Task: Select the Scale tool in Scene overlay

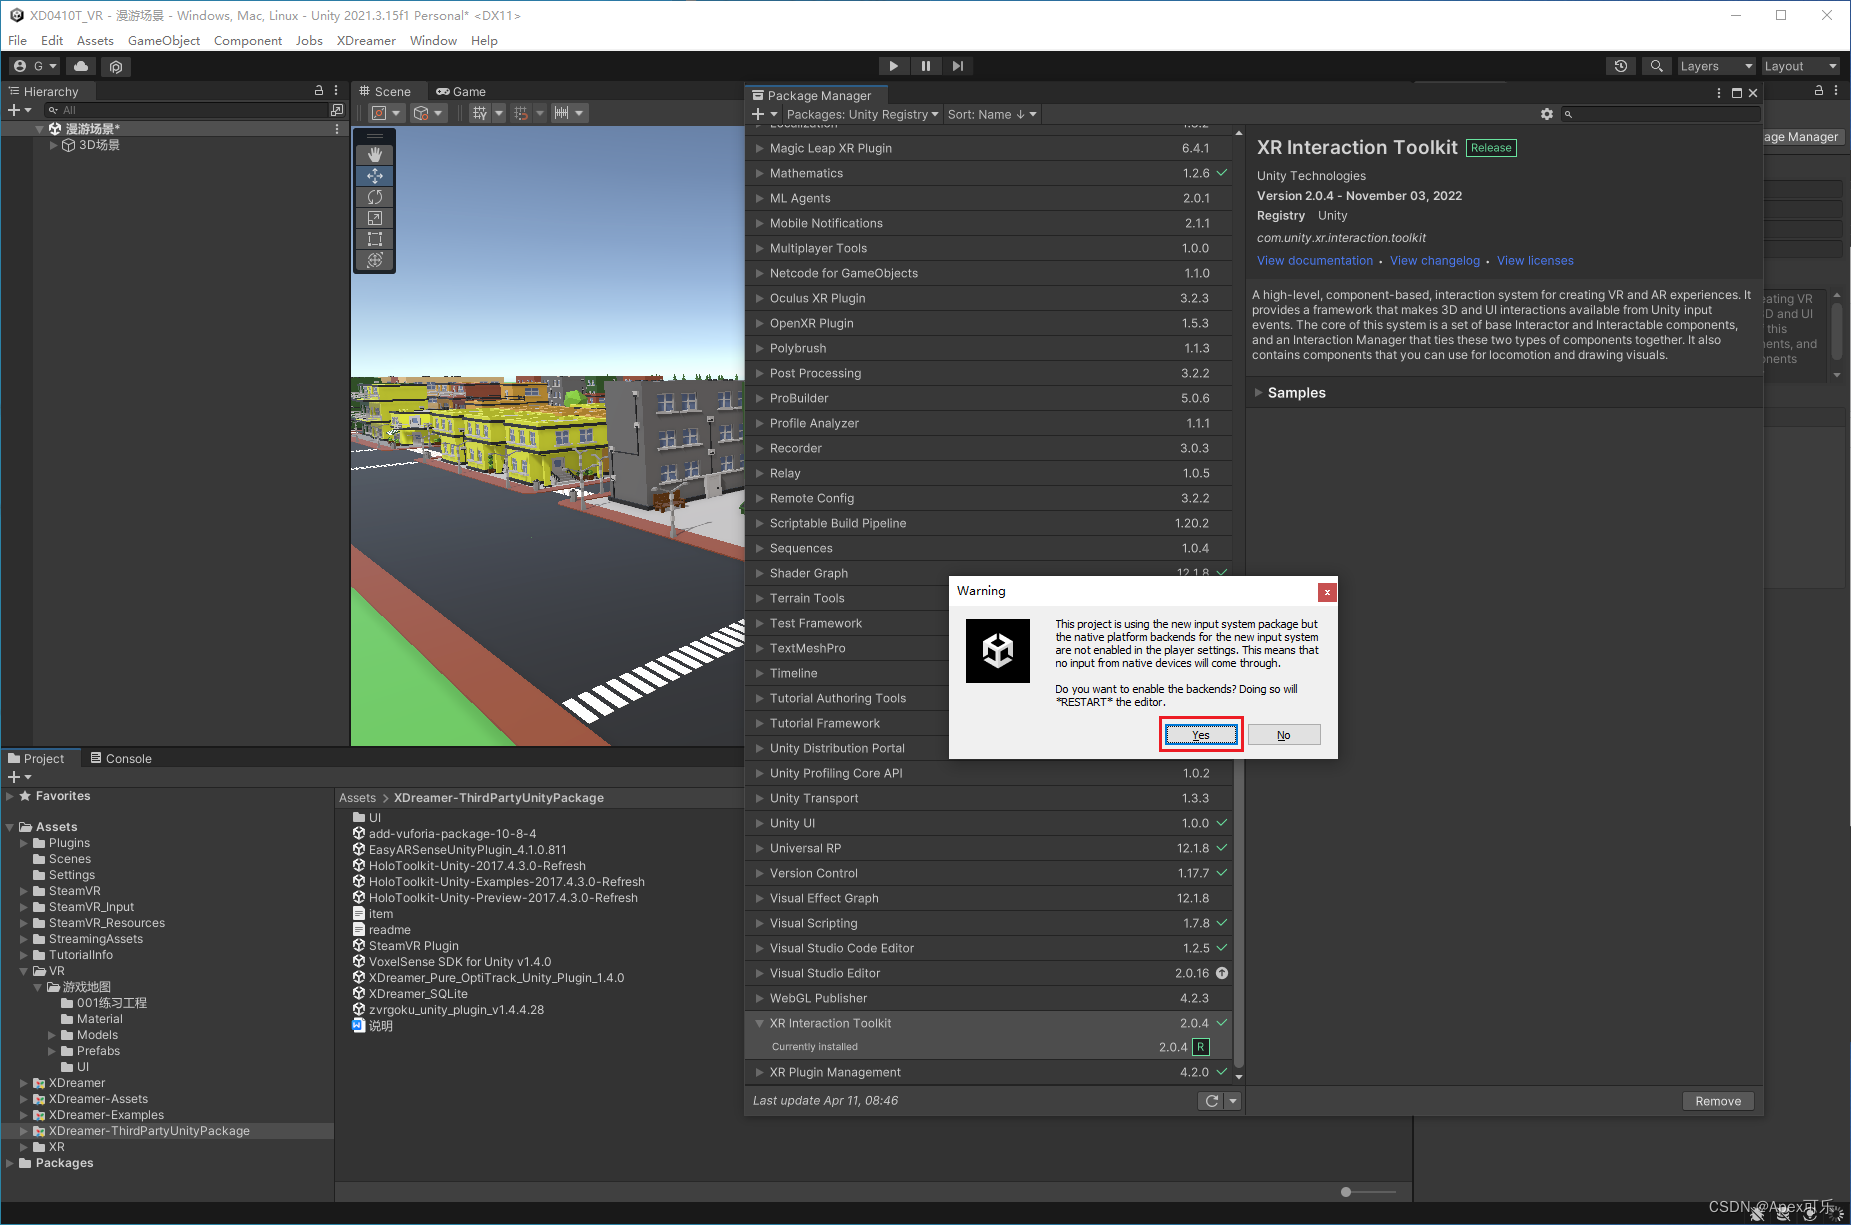Action: pyautogui.click(x=375, y=218)
